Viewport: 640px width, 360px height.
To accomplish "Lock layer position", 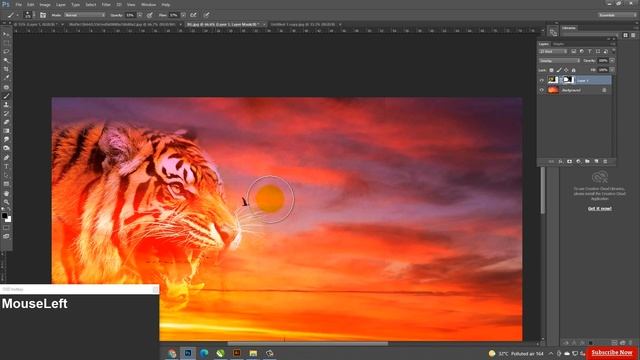I will coord(566,70).
